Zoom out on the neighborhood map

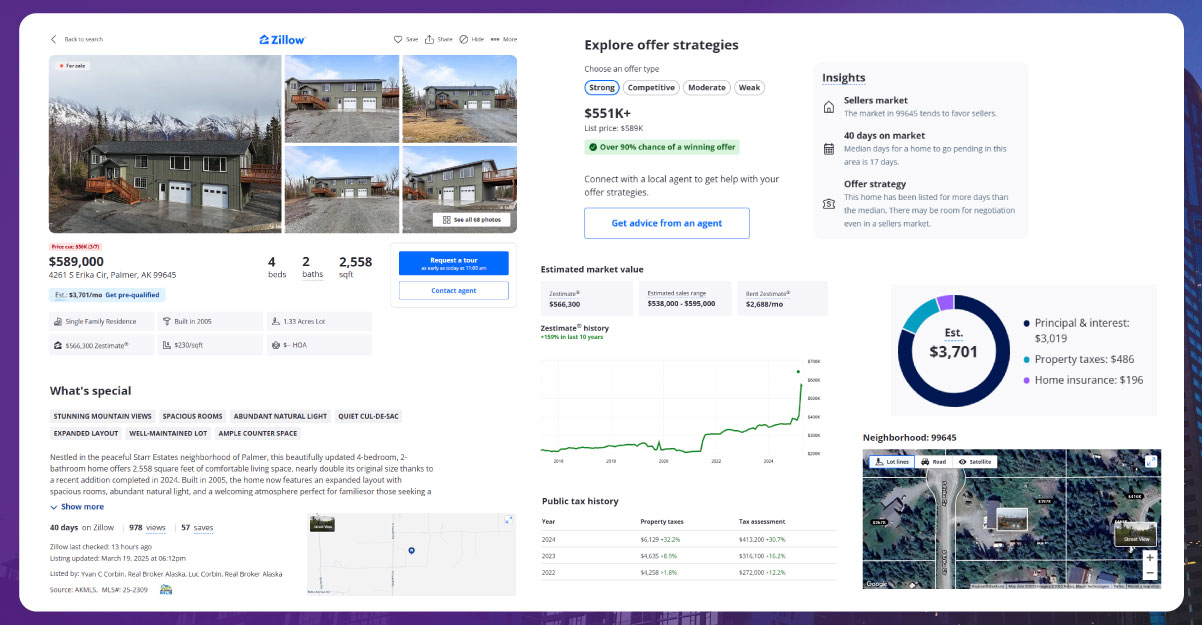pos(1150,572)
